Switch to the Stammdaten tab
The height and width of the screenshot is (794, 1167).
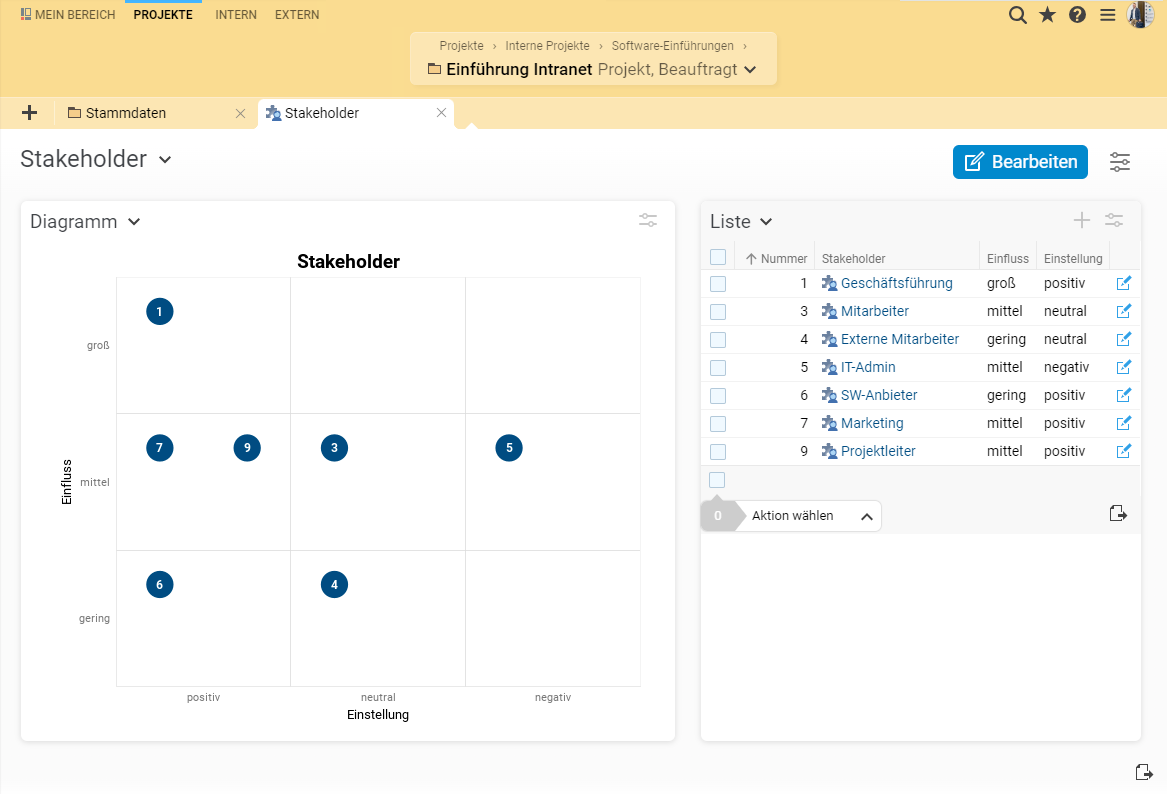click(126, 113)
